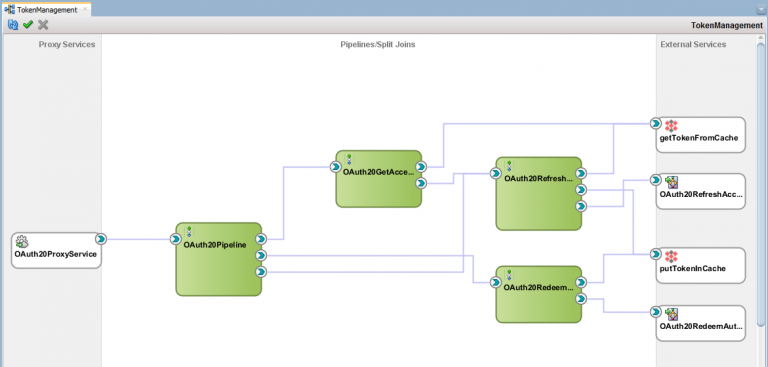Click the gray X discard icon in toolbar
This screenshot has width=768, height=367.
click(43, 24)
